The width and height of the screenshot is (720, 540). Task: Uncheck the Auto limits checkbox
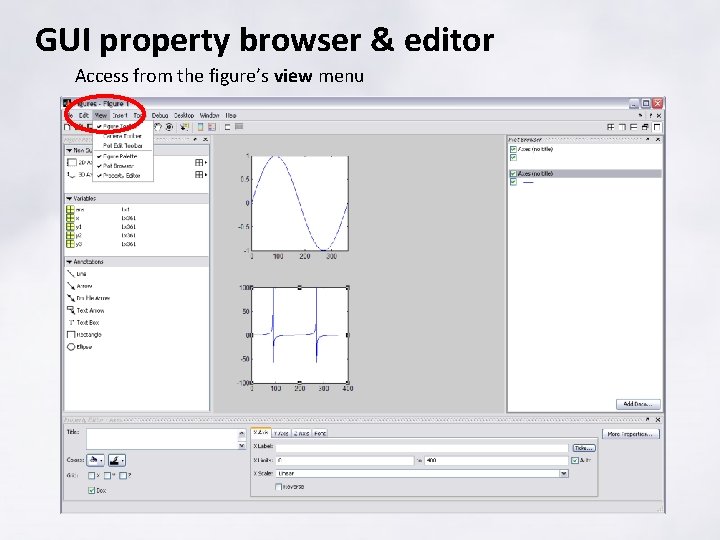(575, 460)
